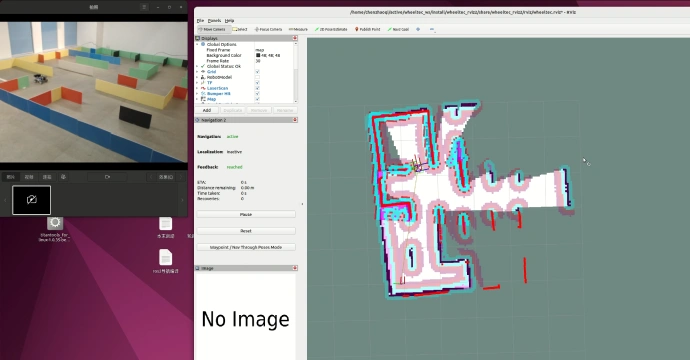Click the RobotModel display icon
Image resolution: width=690 pixels, height=360 pixels.
[203, 77]
